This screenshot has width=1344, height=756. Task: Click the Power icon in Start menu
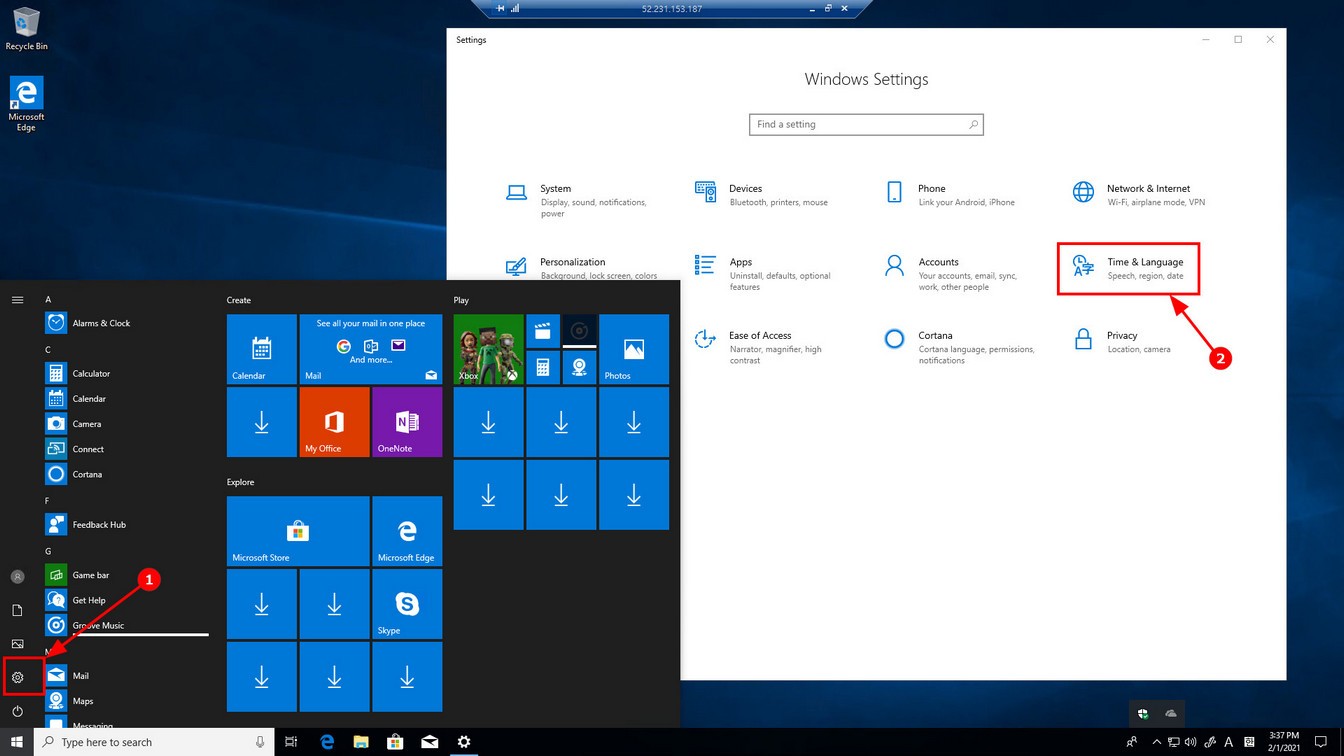17,711
